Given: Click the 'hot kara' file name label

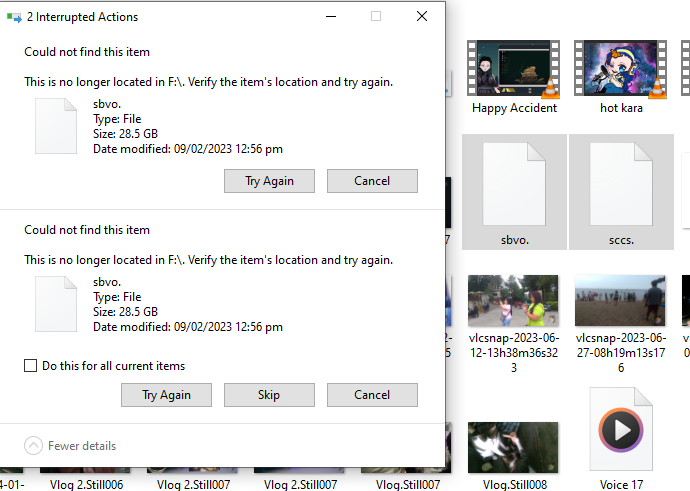Looking at the screenshot, I should point(621,108).
